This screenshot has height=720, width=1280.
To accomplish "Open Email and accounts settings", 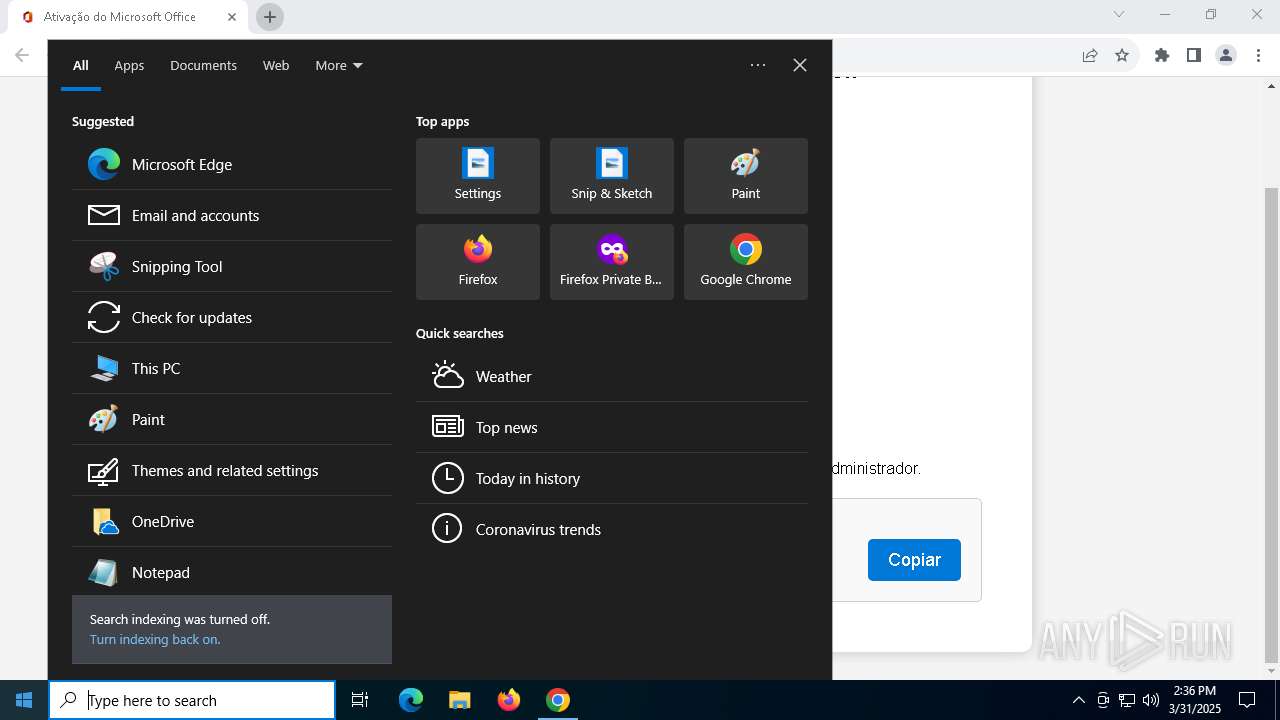I will tap(232, 215).
